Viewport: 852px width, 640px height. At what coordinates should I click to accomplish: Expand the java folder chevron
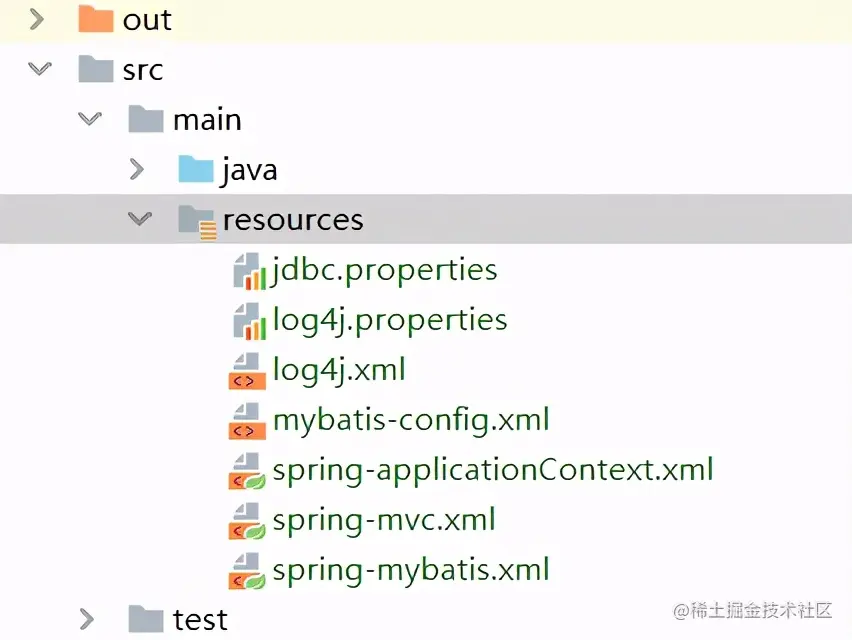coord(137,169)
